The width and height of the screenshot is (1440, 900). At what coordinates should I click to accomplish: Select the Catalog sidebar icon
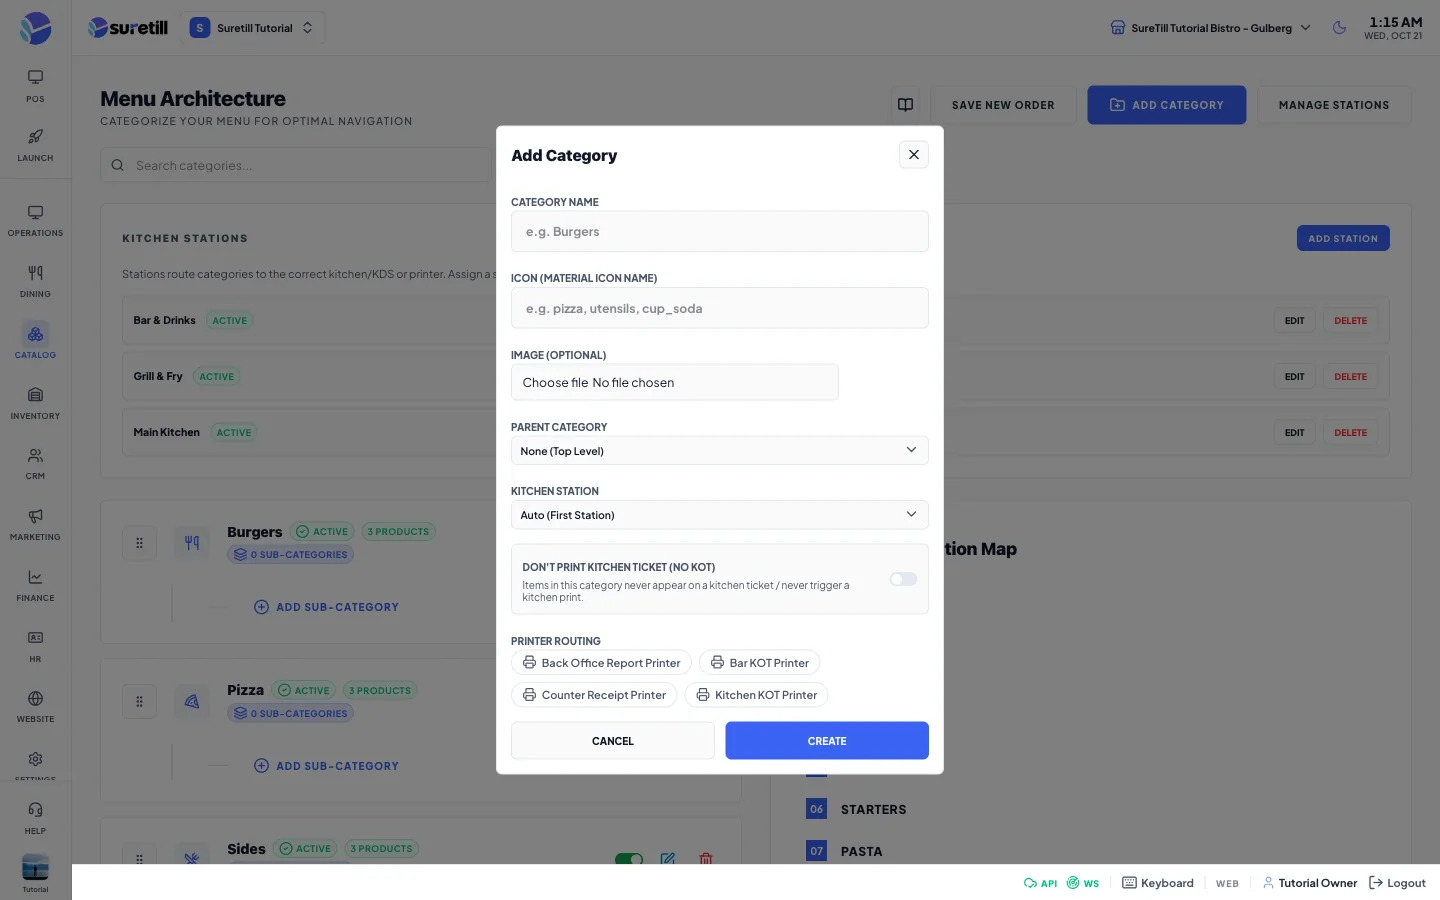point(35,342)
